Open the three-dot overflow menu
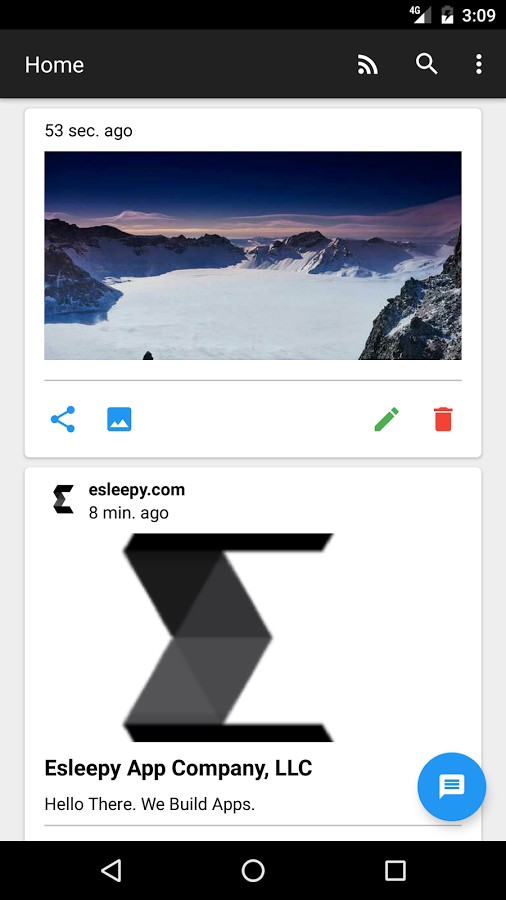 (478, 64)
